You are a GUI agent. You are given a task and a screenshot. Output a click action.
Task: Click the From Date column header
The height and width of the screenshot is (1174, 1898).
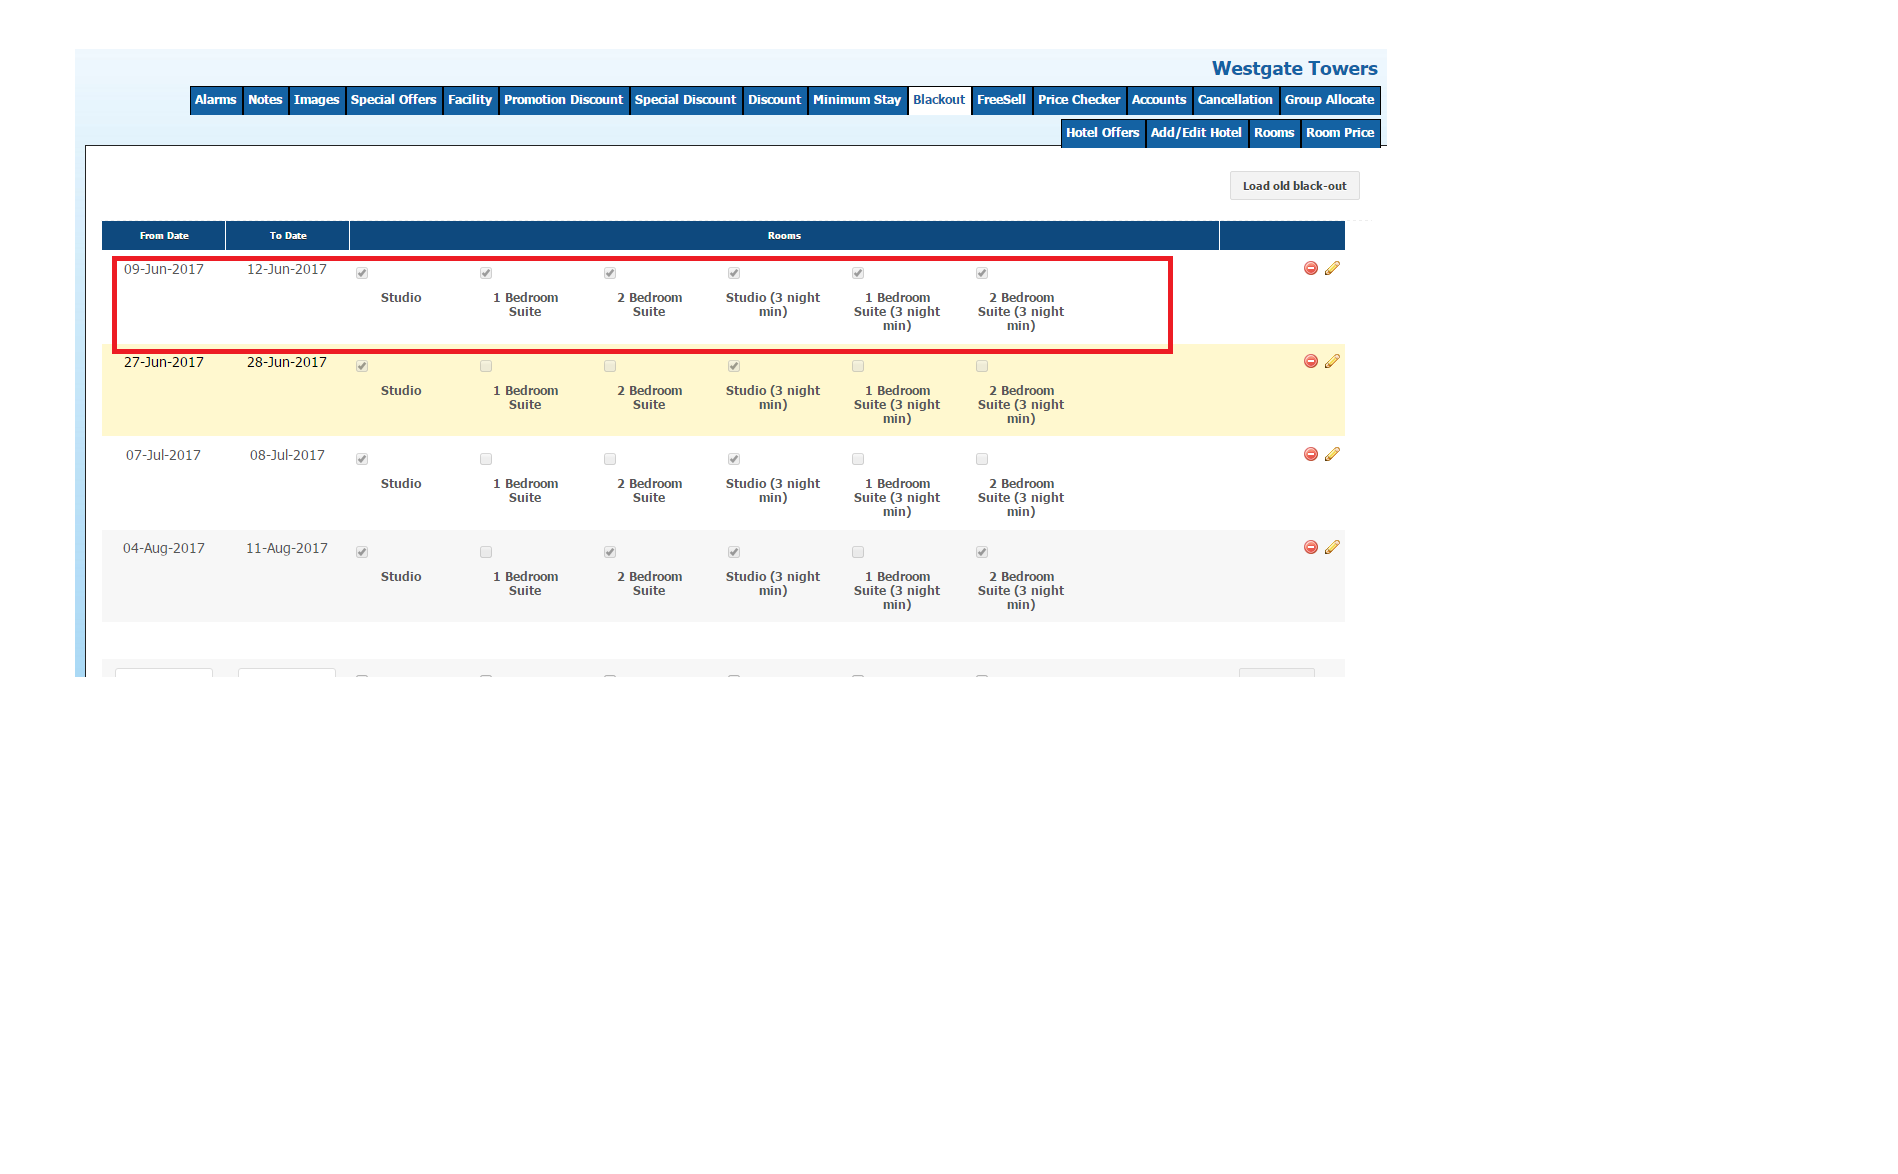pos(164,236)
